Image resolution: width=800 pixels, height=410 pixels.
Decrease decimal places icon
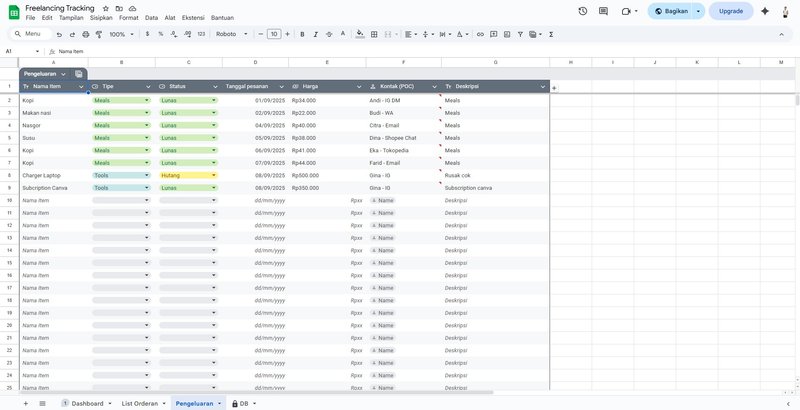point(174,34)
